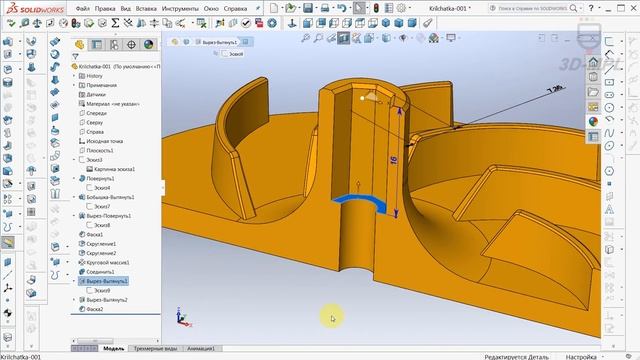Collapse the Повернуть1 feature node
This screenshot has height=360, width=640.
pyautogui.click(x=74, y=178)
